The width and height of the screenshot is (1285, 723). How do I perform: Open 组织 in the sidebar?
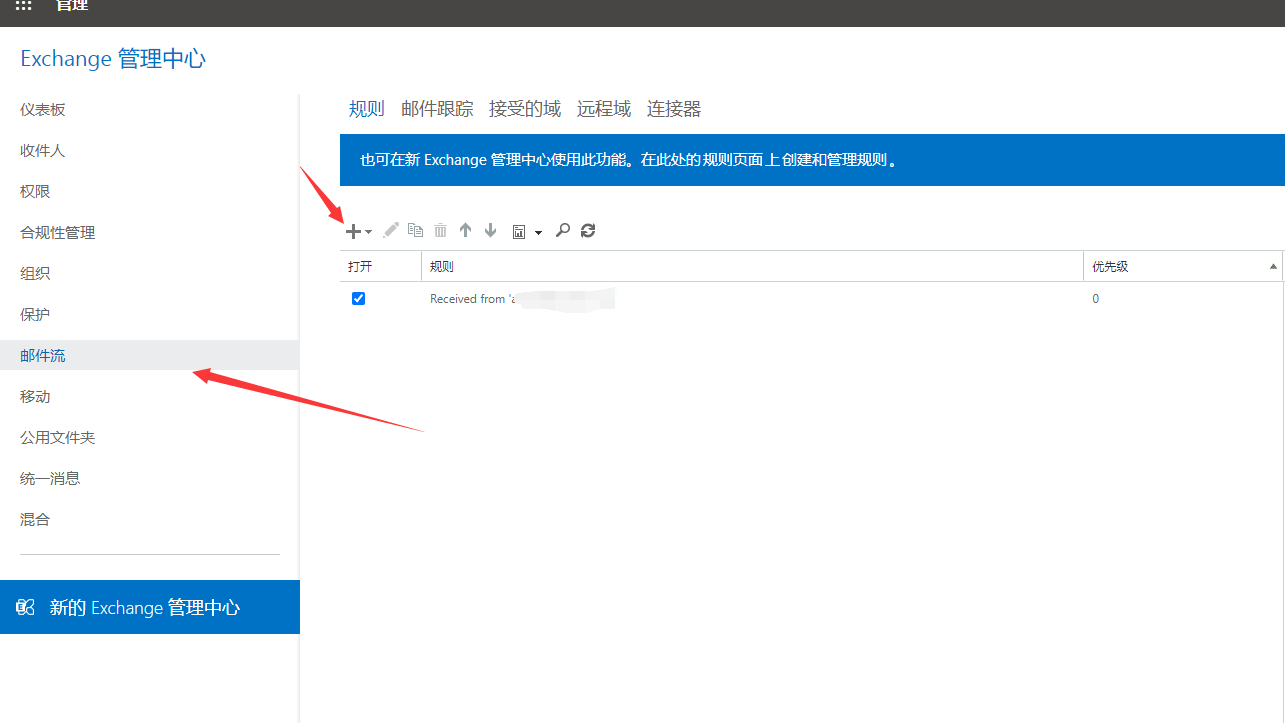pos(35,273)
